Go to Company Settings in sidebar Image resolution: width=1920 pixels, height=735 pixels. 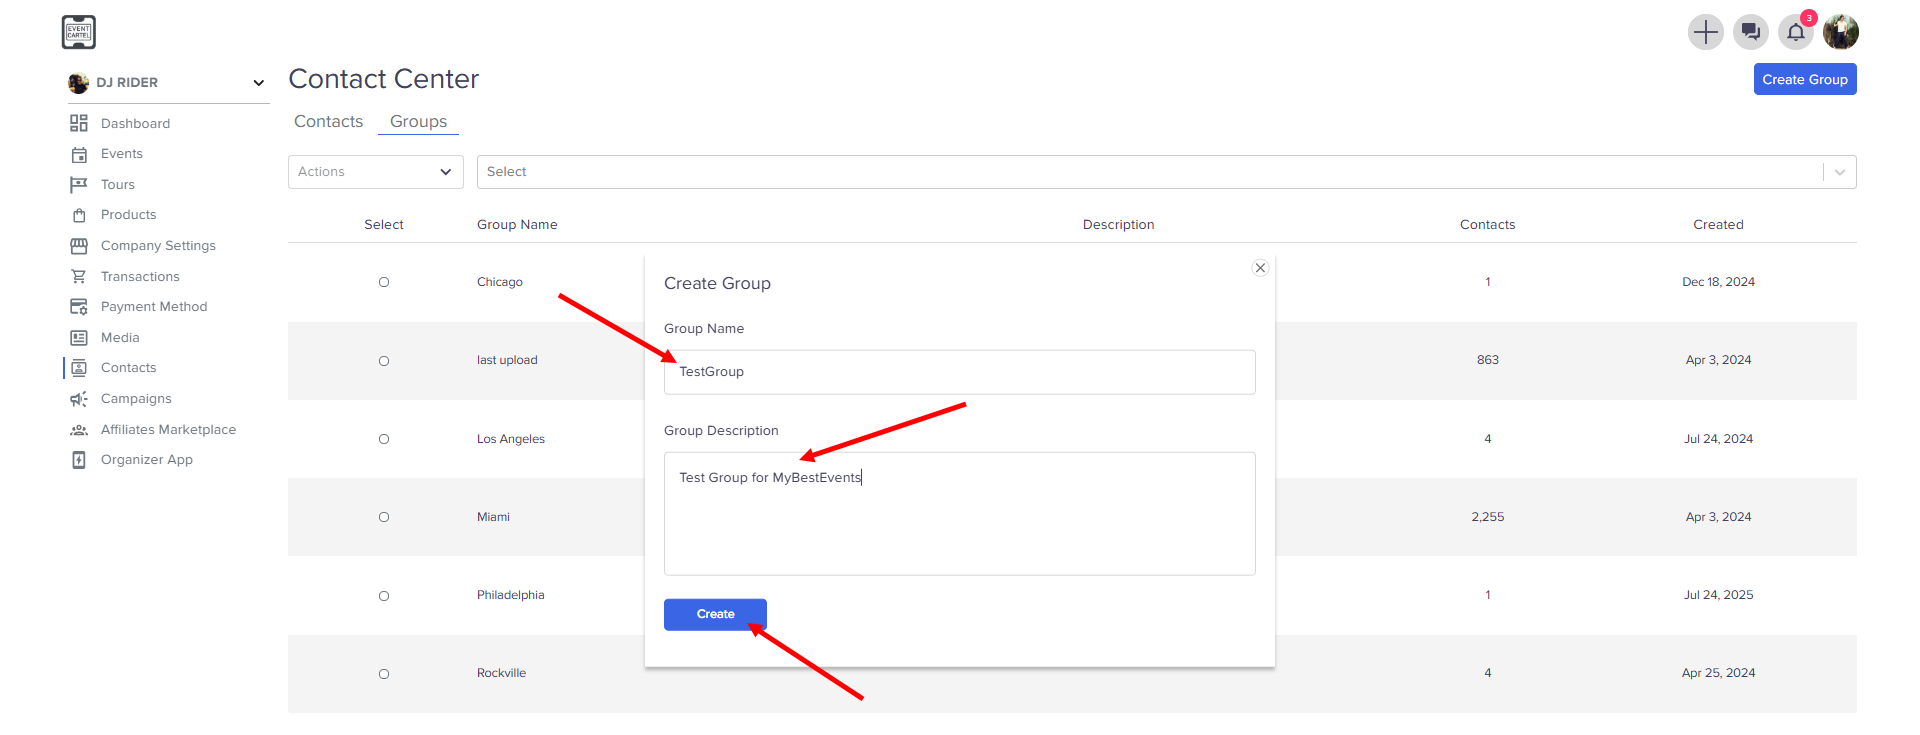[x=158, y=246]
